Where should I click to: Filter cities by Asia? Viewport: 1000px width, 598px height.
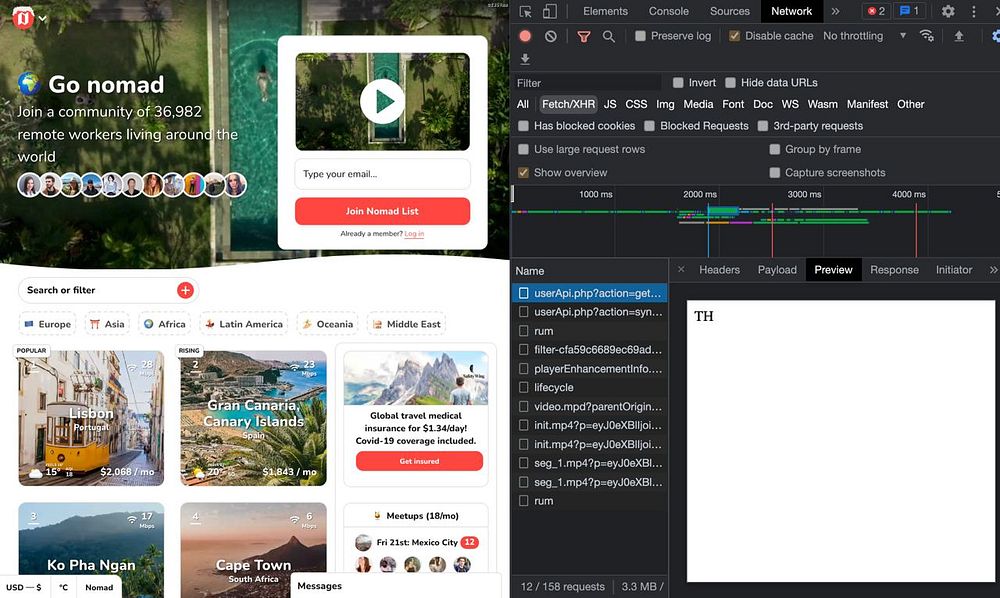coord(107,324)
